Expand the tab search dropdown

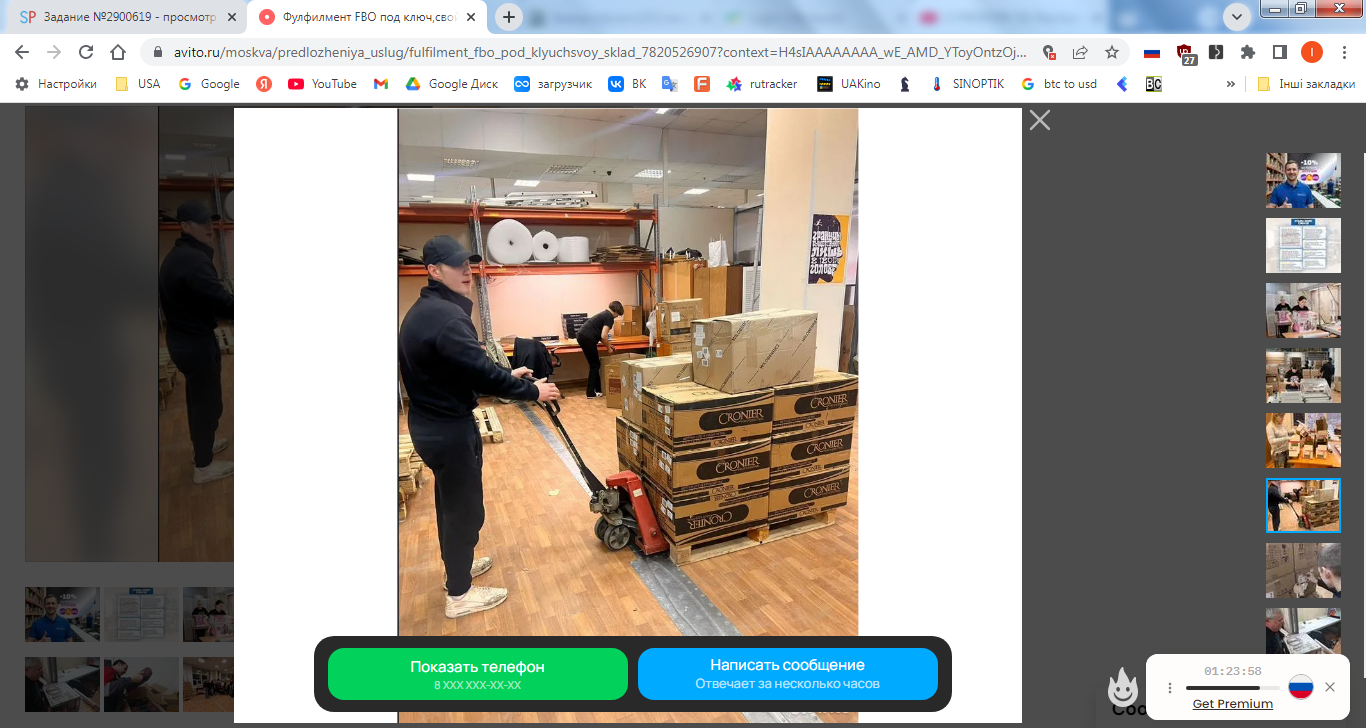click(x=1237, y=17)
